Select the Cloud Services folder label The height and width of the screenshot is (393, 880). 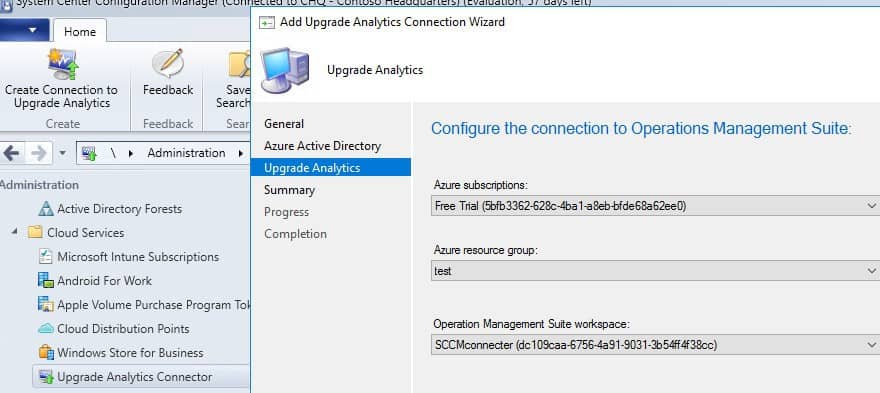(85, 232)
